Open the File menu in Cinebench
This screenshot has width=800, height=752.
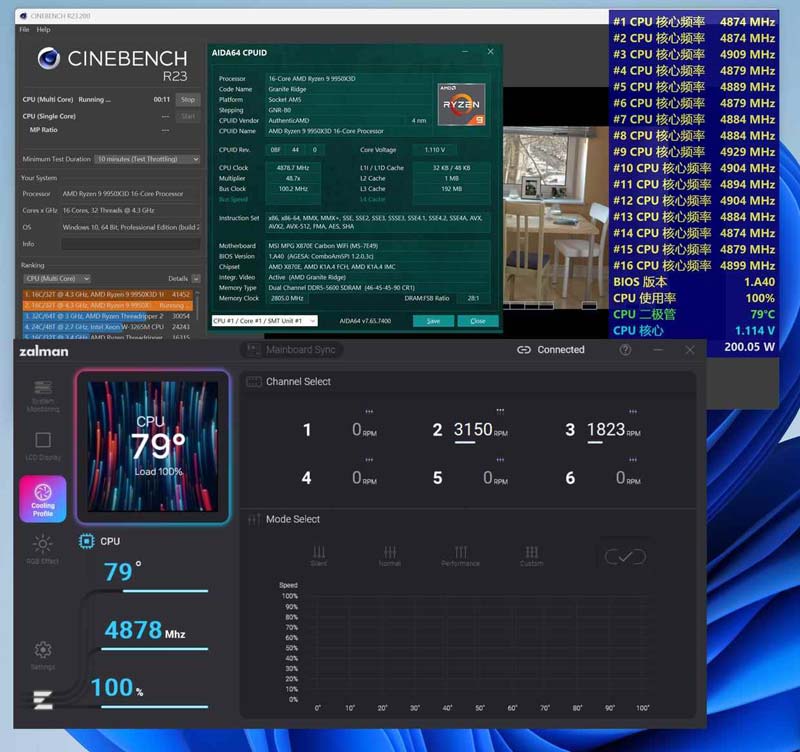click(24, 30)
